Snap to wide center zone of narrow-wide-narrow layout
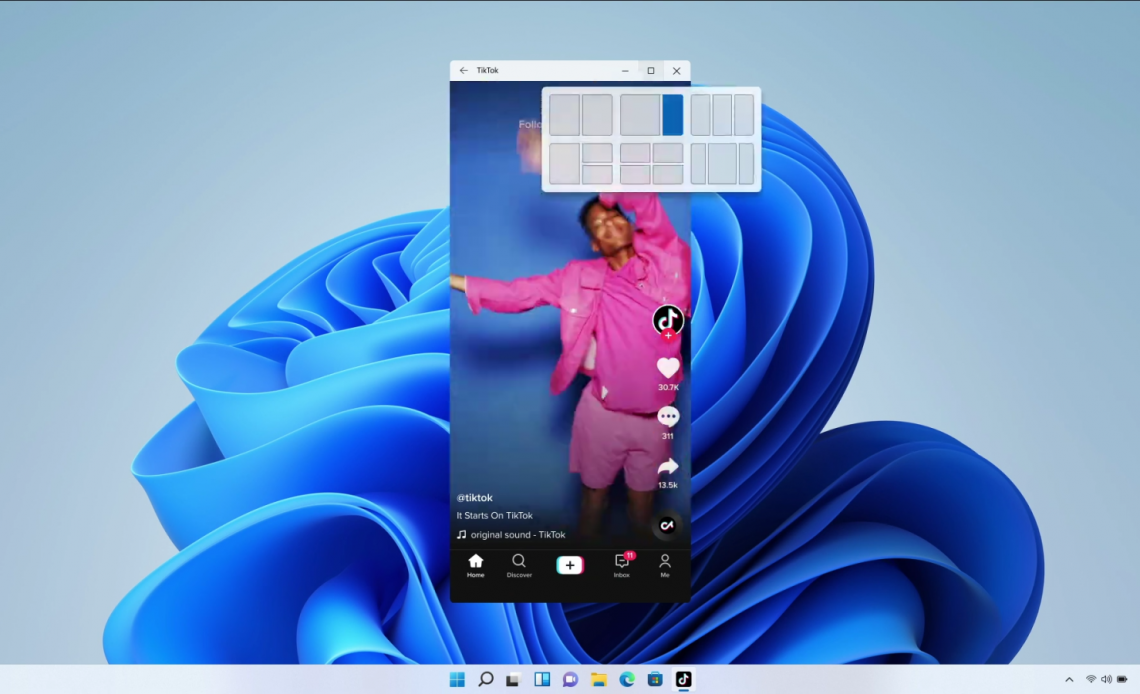The image size is (1140, 694). [x=722, y=164]
